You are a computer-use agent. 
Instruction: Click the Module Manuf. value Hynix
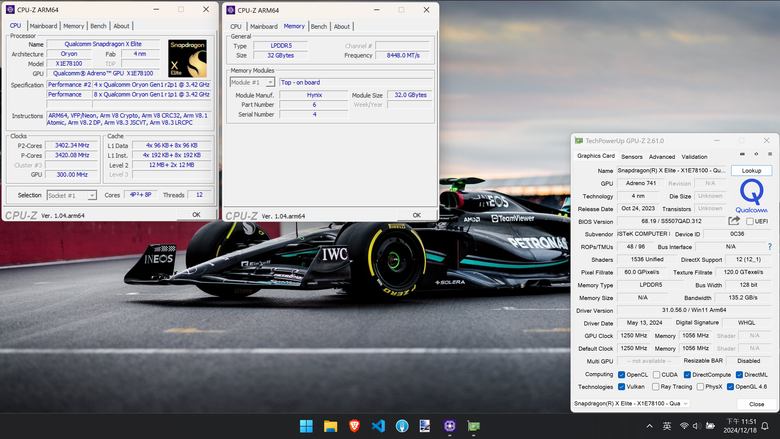coord(314,94)
